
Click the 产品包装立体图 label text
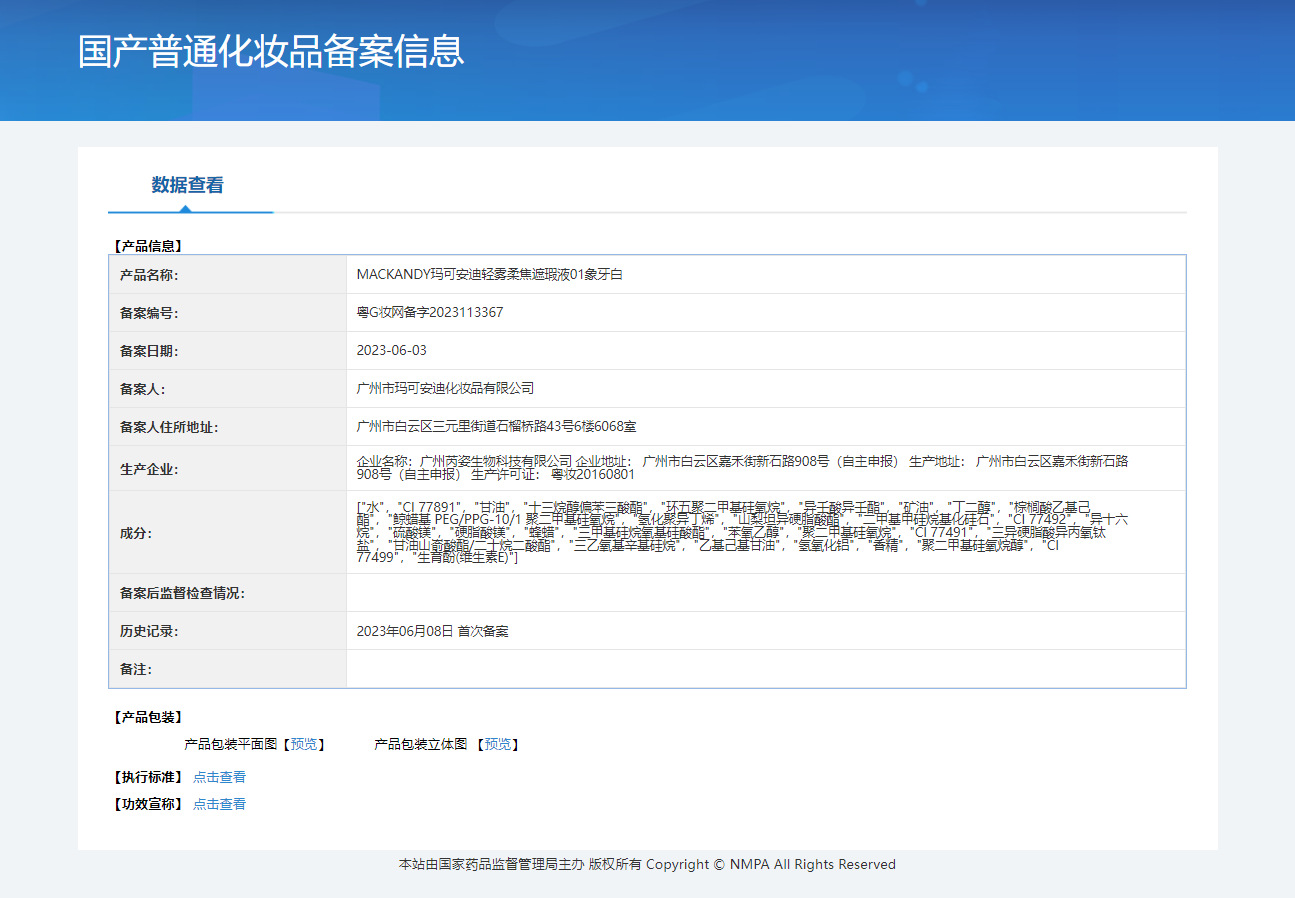(x=420, y=744)
